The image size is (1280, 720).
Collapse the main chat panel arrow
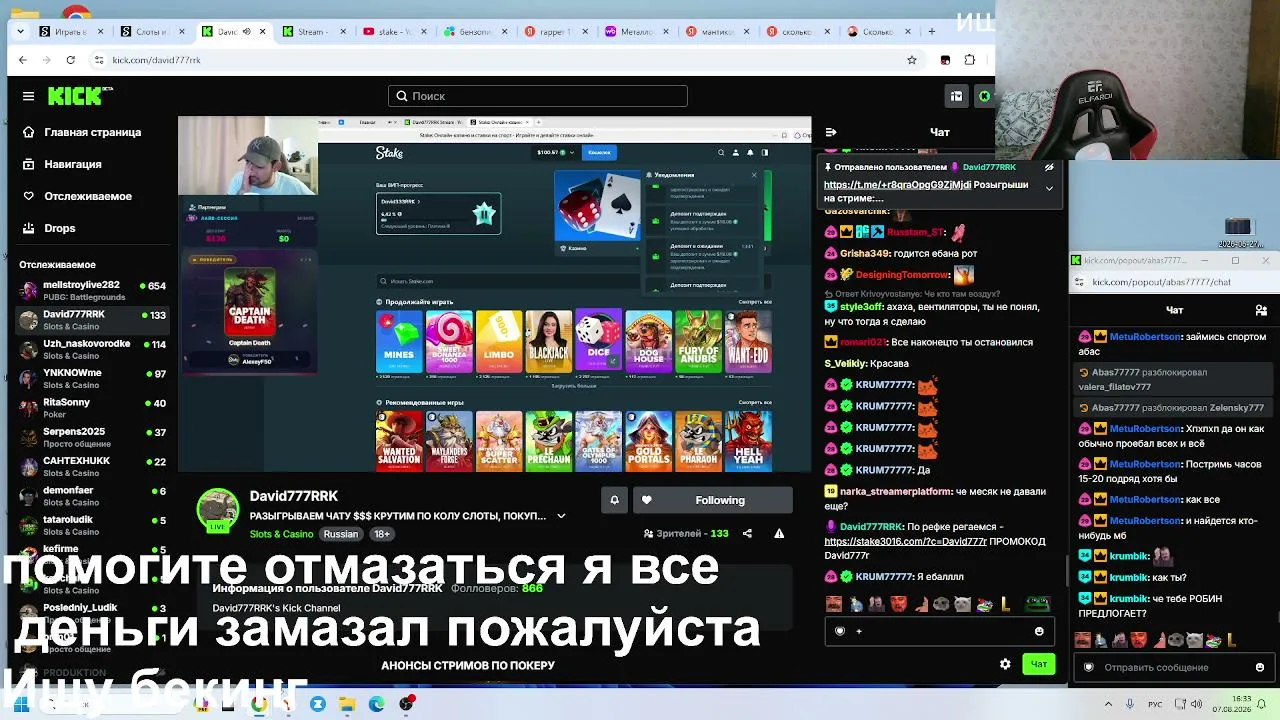tap(831, 132)
